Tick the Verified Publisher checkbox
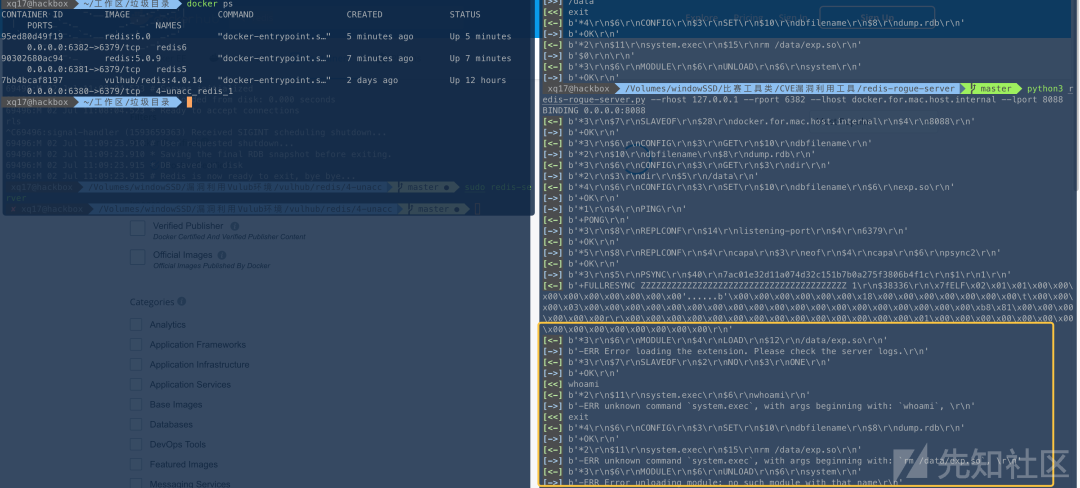The height and width of the screenshot is (488, 1080). [138, 228]
